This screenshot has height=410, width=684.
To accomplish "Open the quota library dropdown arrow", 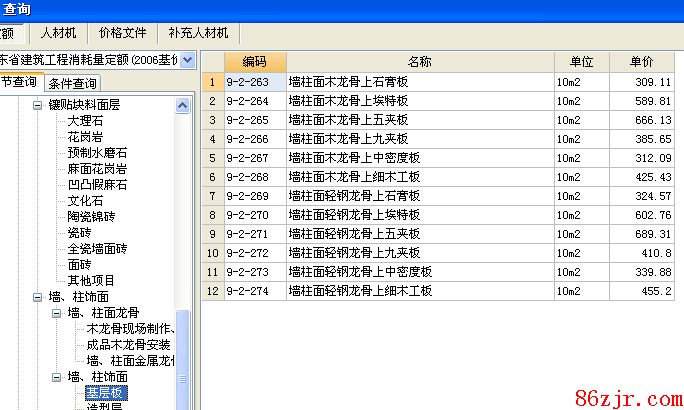I will click(x=187, y=60).
